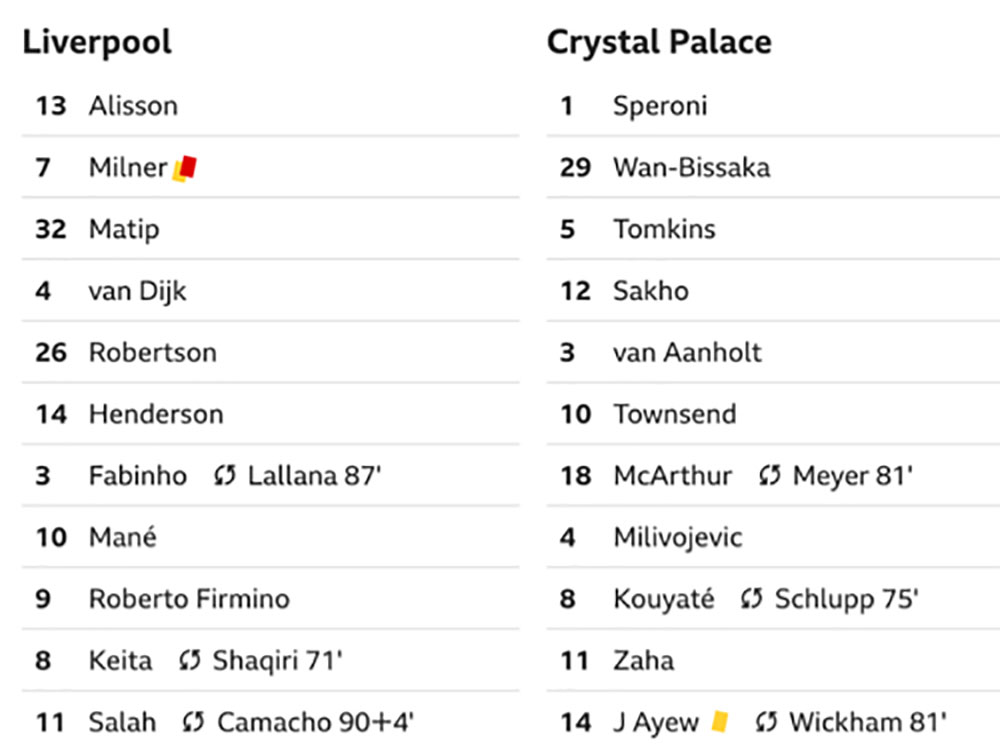The image size is (1000, 750).
Task: Click on Robertson's shirt number 26
Action: (x=51, y=353)
